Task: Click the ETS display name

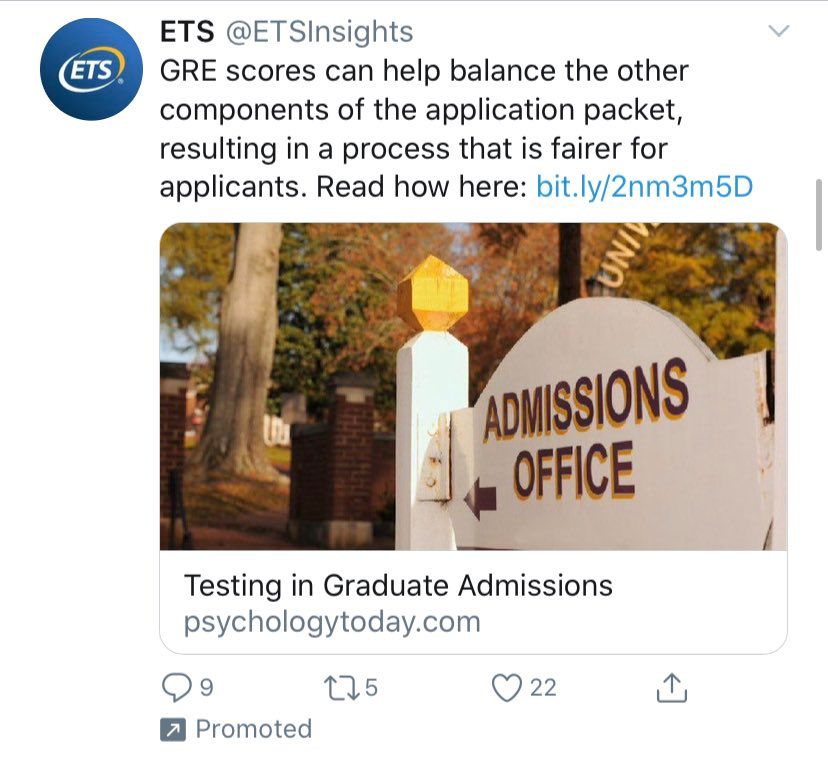Action: 187,32
